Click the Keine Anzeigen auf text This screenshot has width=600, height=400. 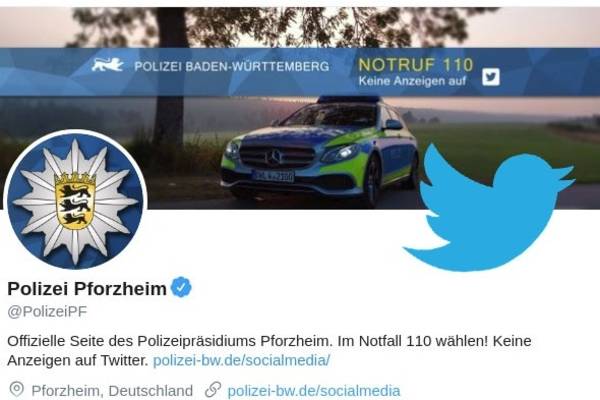pyautogui.click(x=412, y=81)
